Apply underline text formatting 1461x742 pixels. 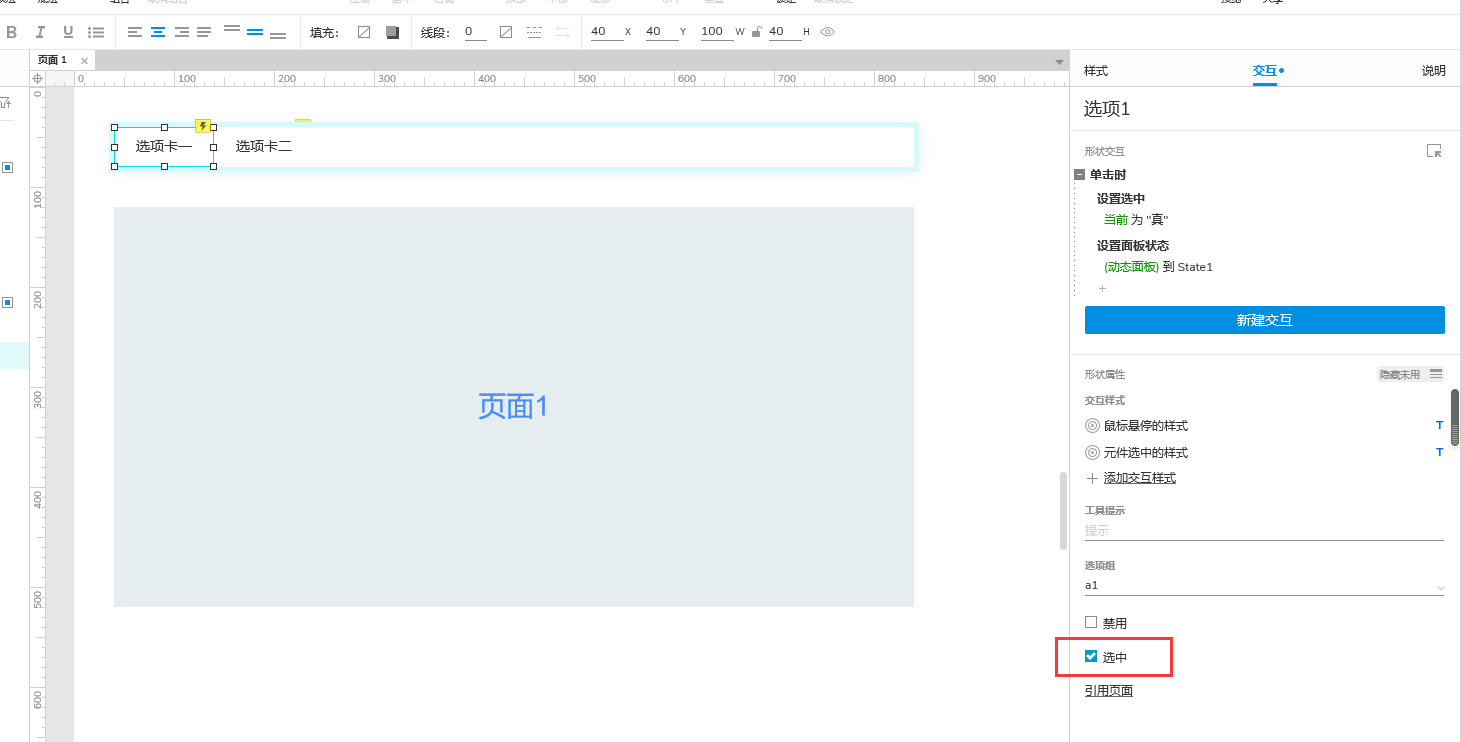[x=68, y=32]
